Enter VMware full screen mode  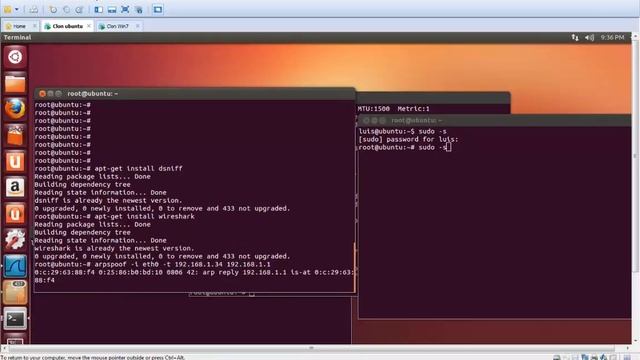(125, 9)
